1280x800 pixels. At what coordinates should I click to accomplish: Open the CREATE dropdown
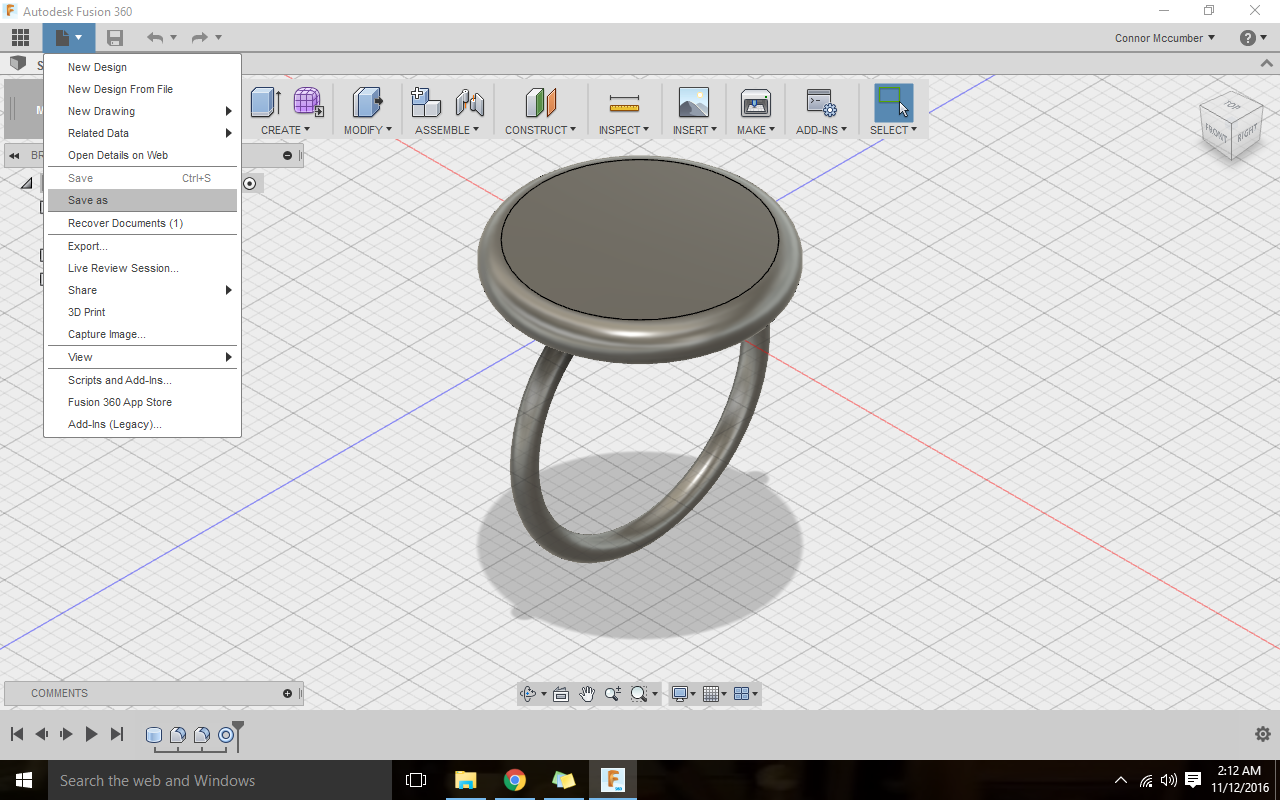pos(285,130)
